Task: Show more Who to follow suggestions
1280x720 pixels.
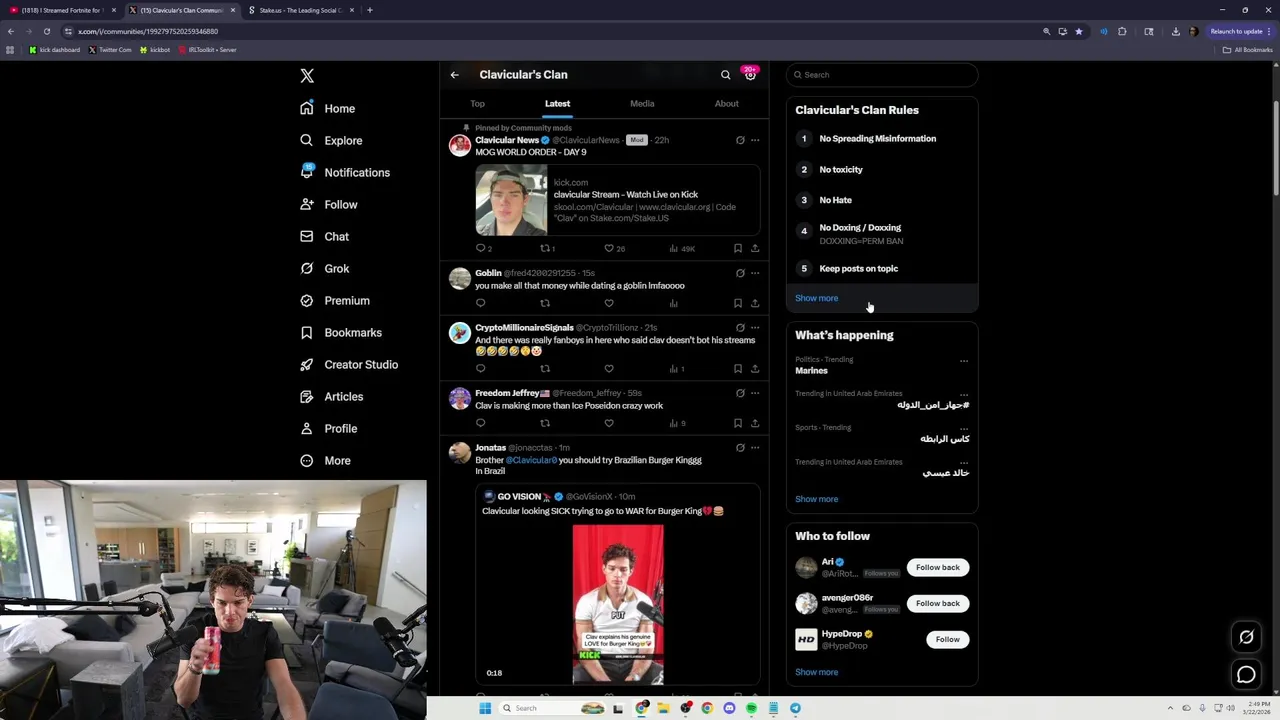Action: click(817, 672)
